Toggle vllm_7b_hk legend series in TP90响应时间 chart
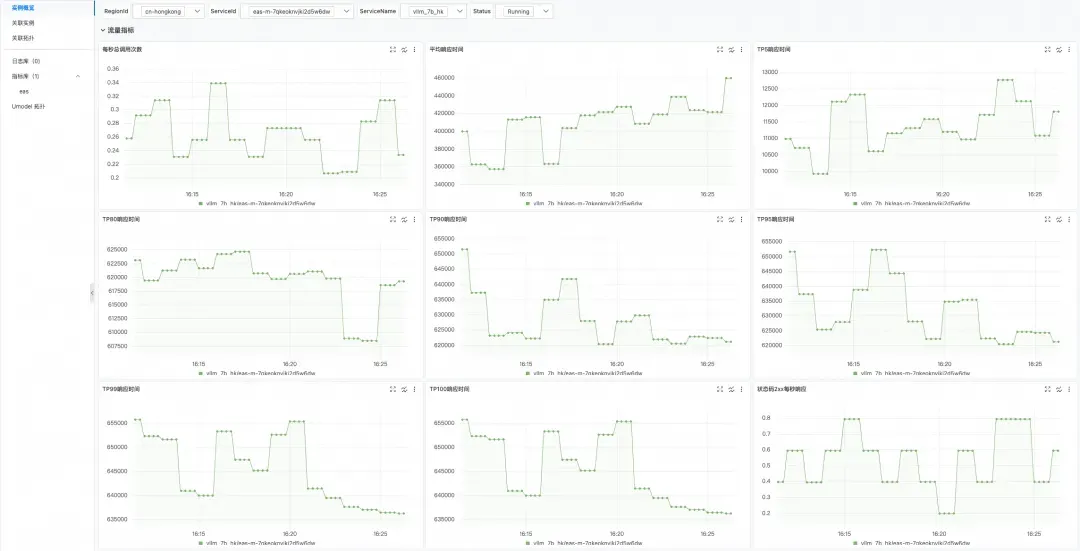The width and height of the screenshot is (1080, 551). pyautogui.click(x=584, y=373)
